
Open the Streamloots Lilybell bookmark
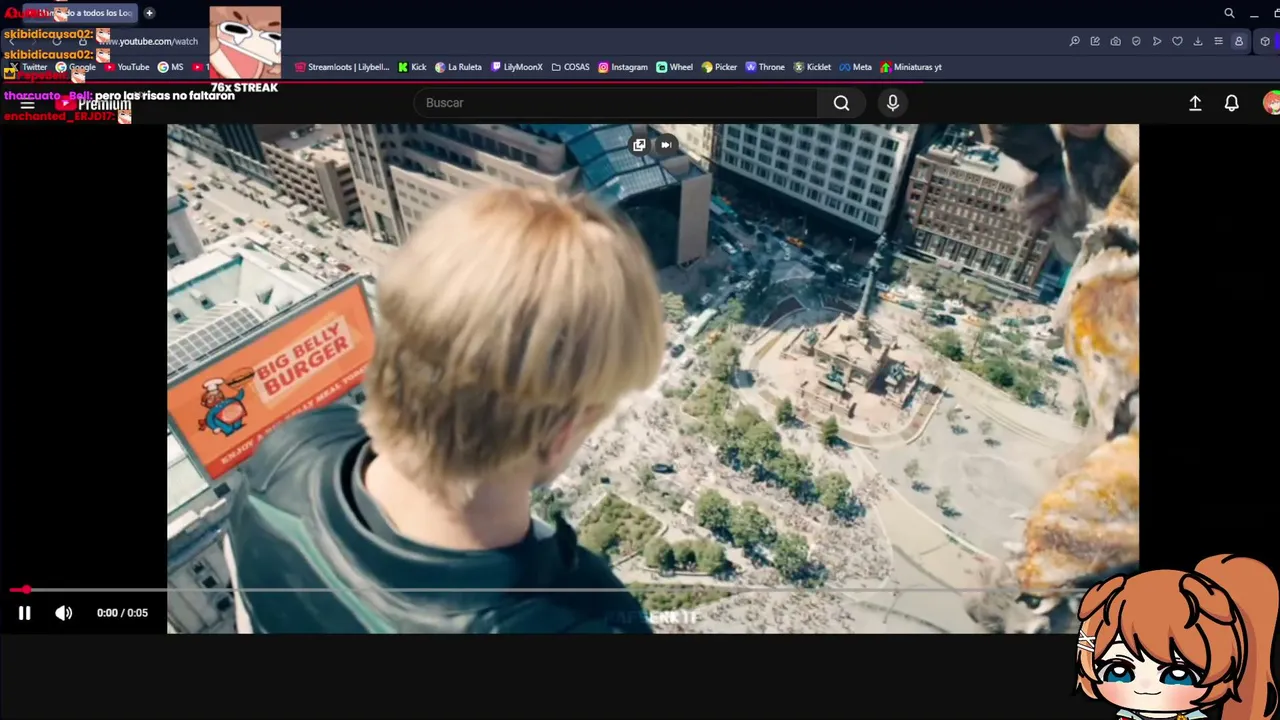tap(342, 67)
